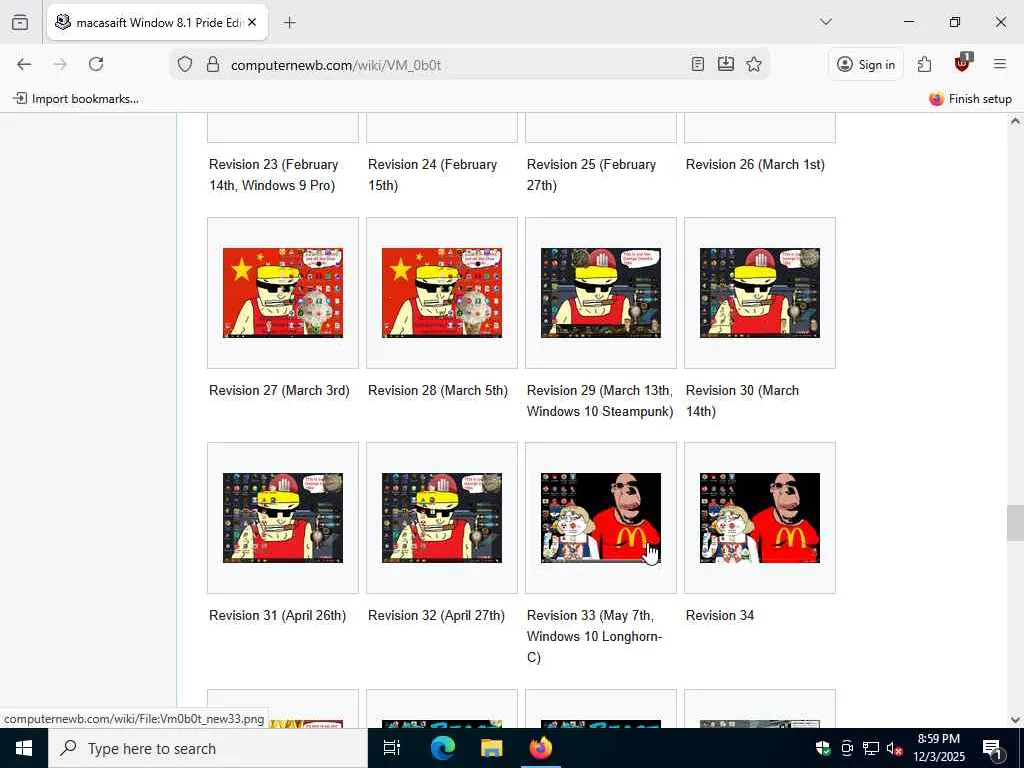The height and width of the screenshot is (768, 1024).
Task: Click 'Revision 24 (February 15th)' caption
Action: pyautogui.click(x=432, y=175)
